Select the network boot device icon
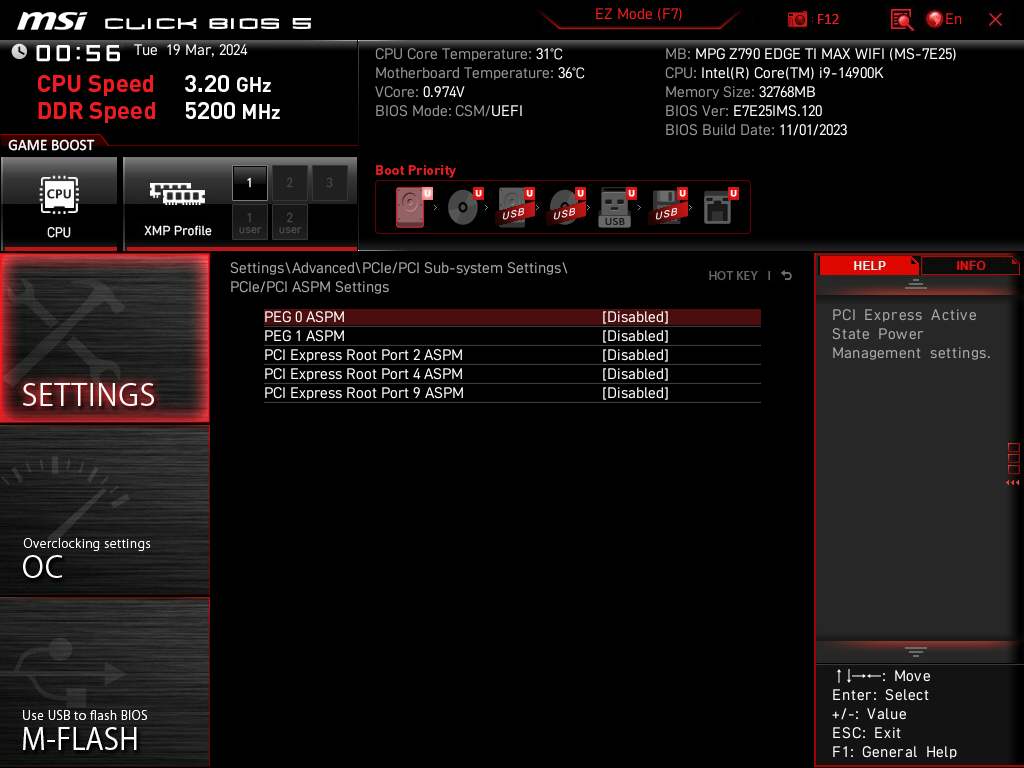The image size is (1024, 768). [x=720, y=207]
